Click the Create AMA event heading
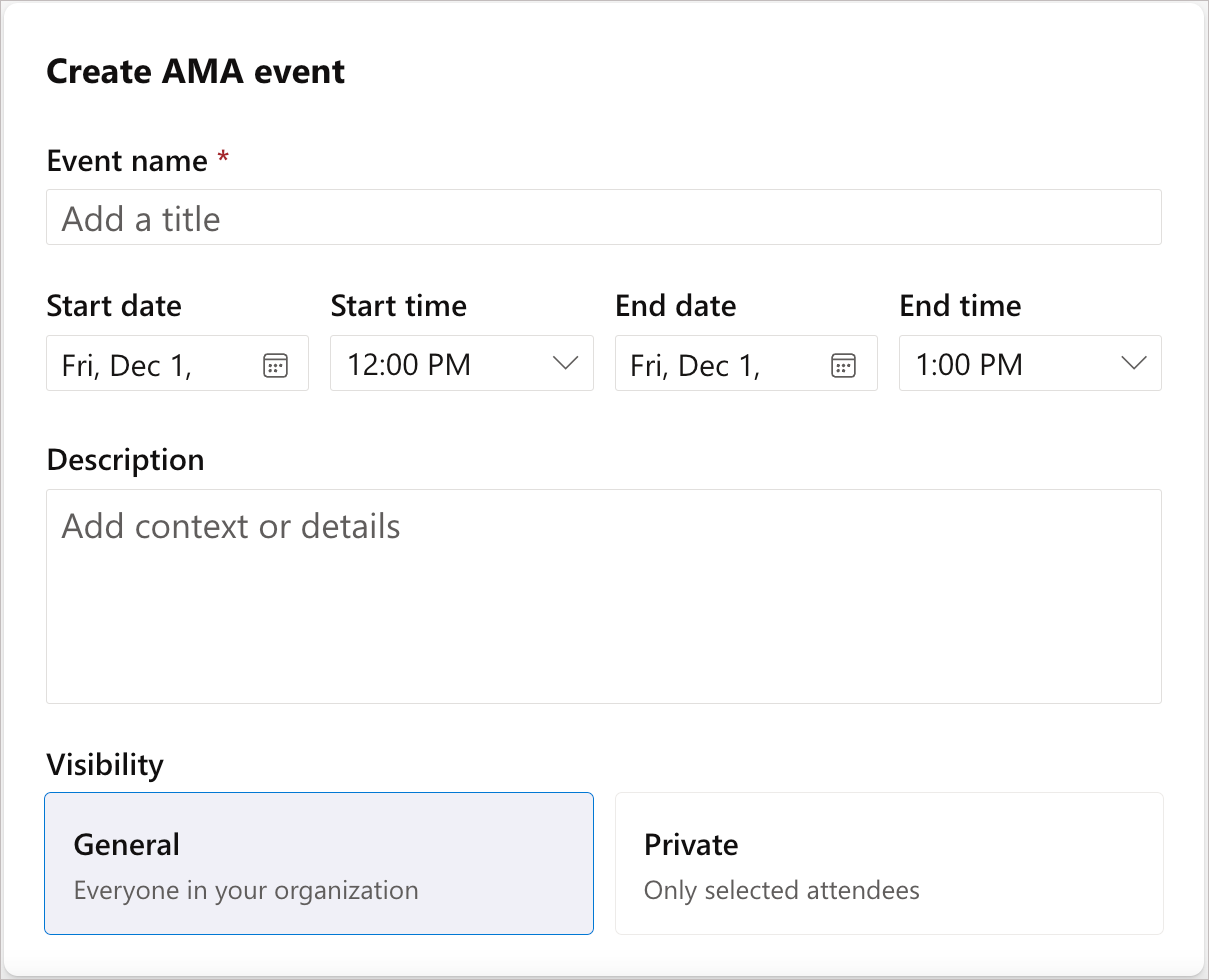 coord(195,71)
